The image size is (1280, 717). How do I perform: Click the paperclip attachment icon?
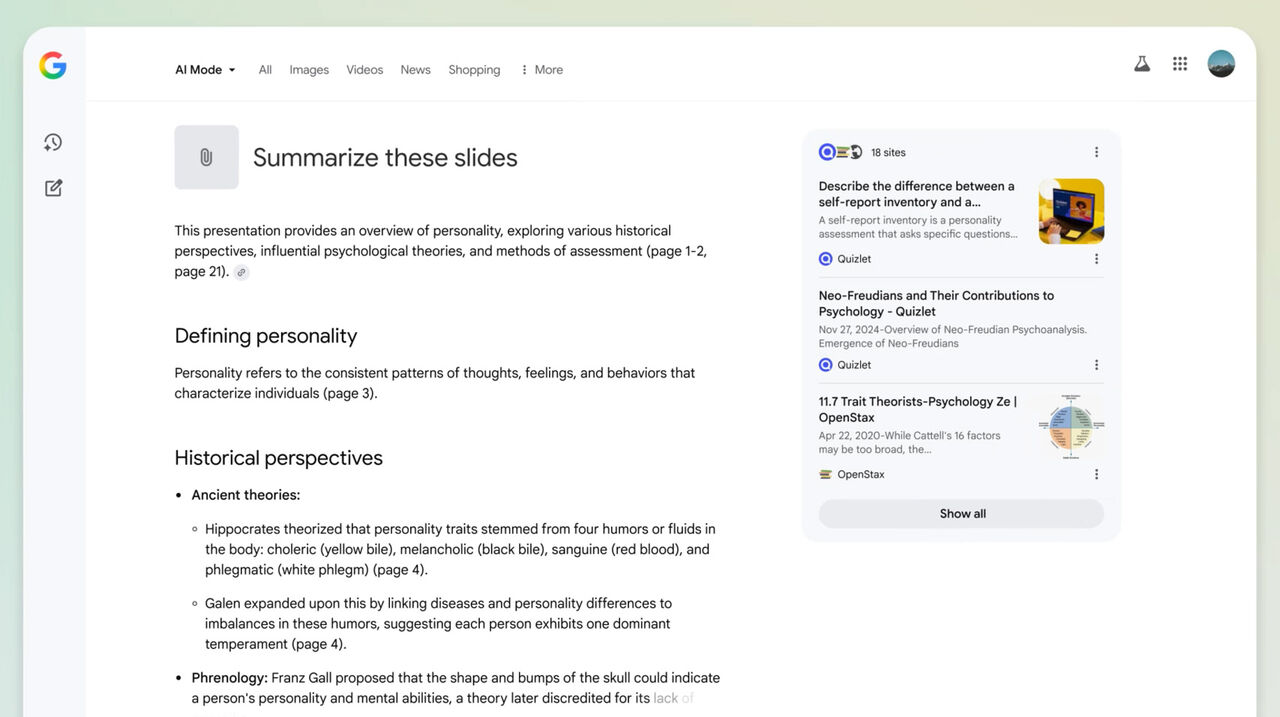point(206,157)
